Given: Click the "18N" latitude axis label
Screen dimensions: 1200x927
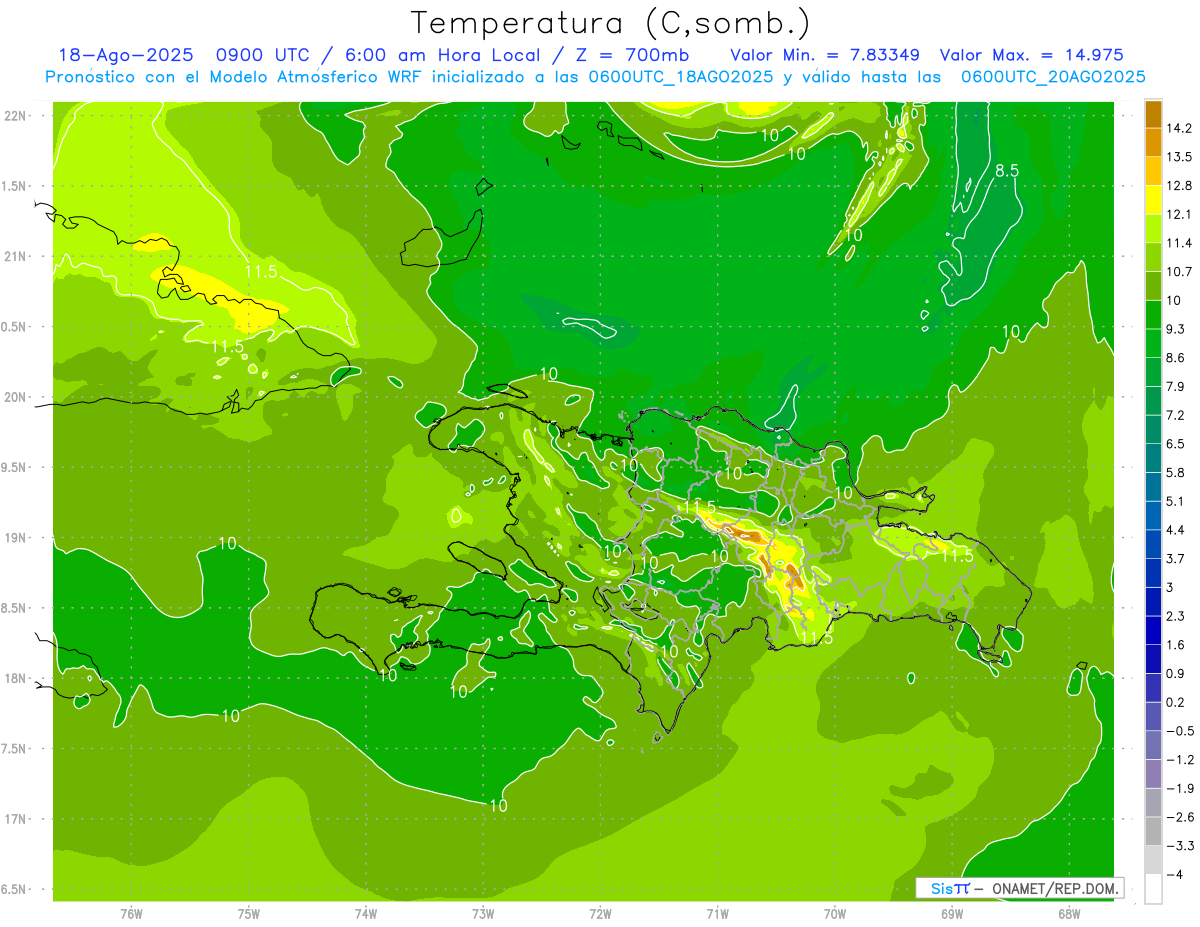Looking at the screenshot, I should click(16, 678).
